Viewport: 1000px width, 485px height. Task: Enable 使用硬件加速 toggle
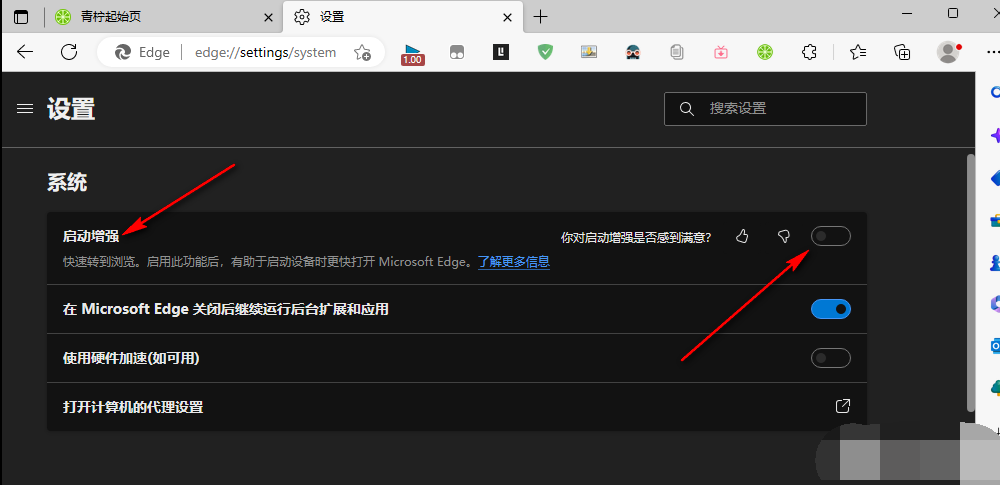[831, 358]
